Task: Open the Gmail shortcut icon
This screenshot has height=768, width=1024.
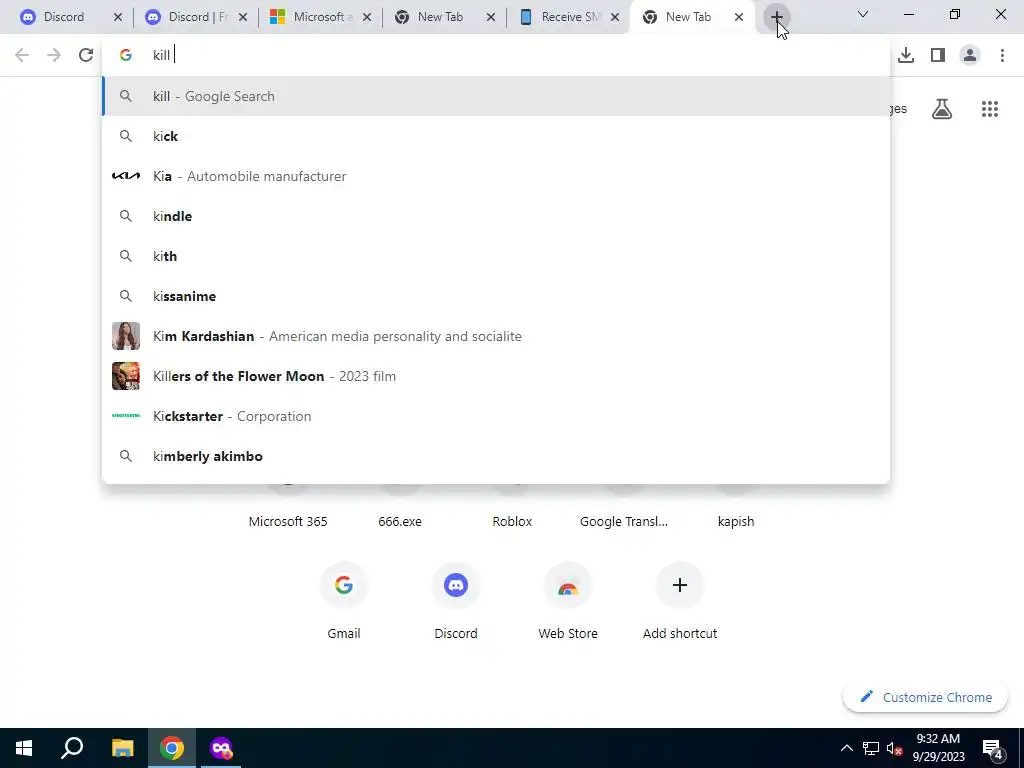Action: 344,585
